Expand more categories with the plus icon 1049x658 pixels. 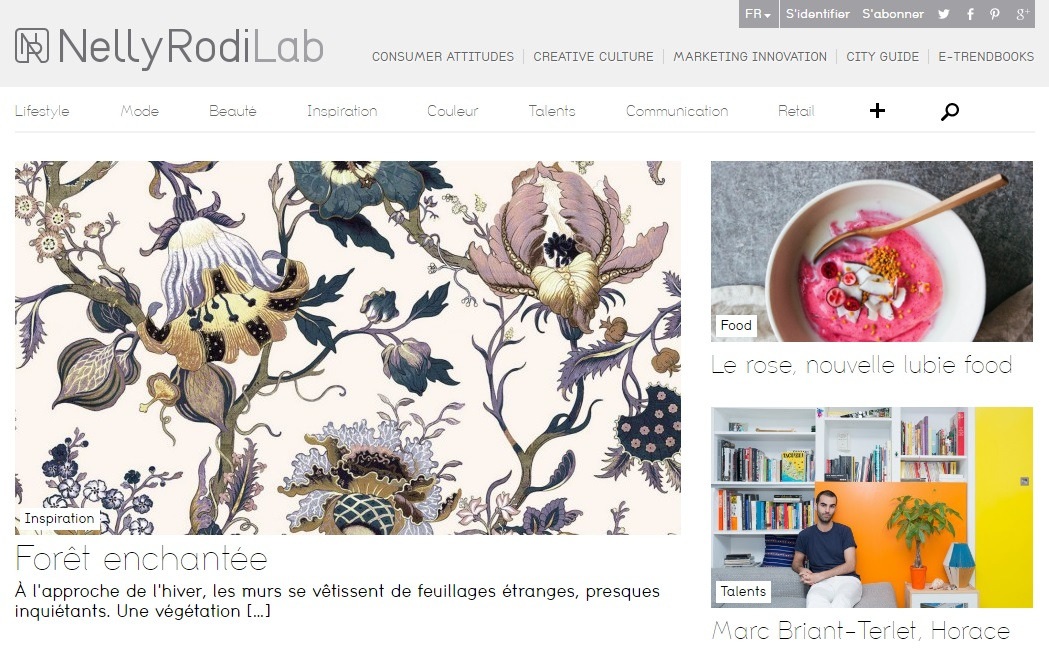(877, 110)
